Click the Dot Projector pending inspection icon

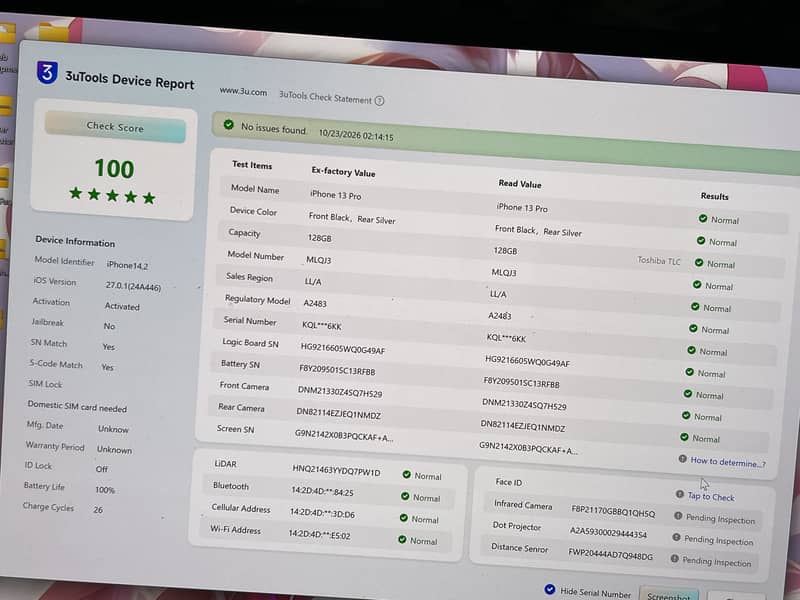click(x=676, y=537)
